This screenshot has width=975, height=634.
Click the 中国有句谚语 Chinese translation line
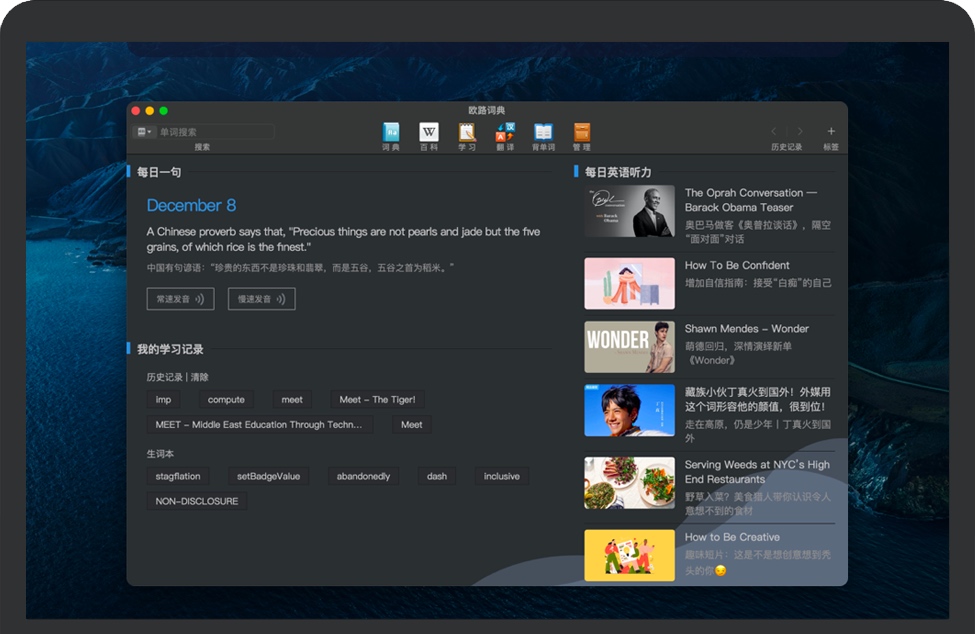click(300, 268)
